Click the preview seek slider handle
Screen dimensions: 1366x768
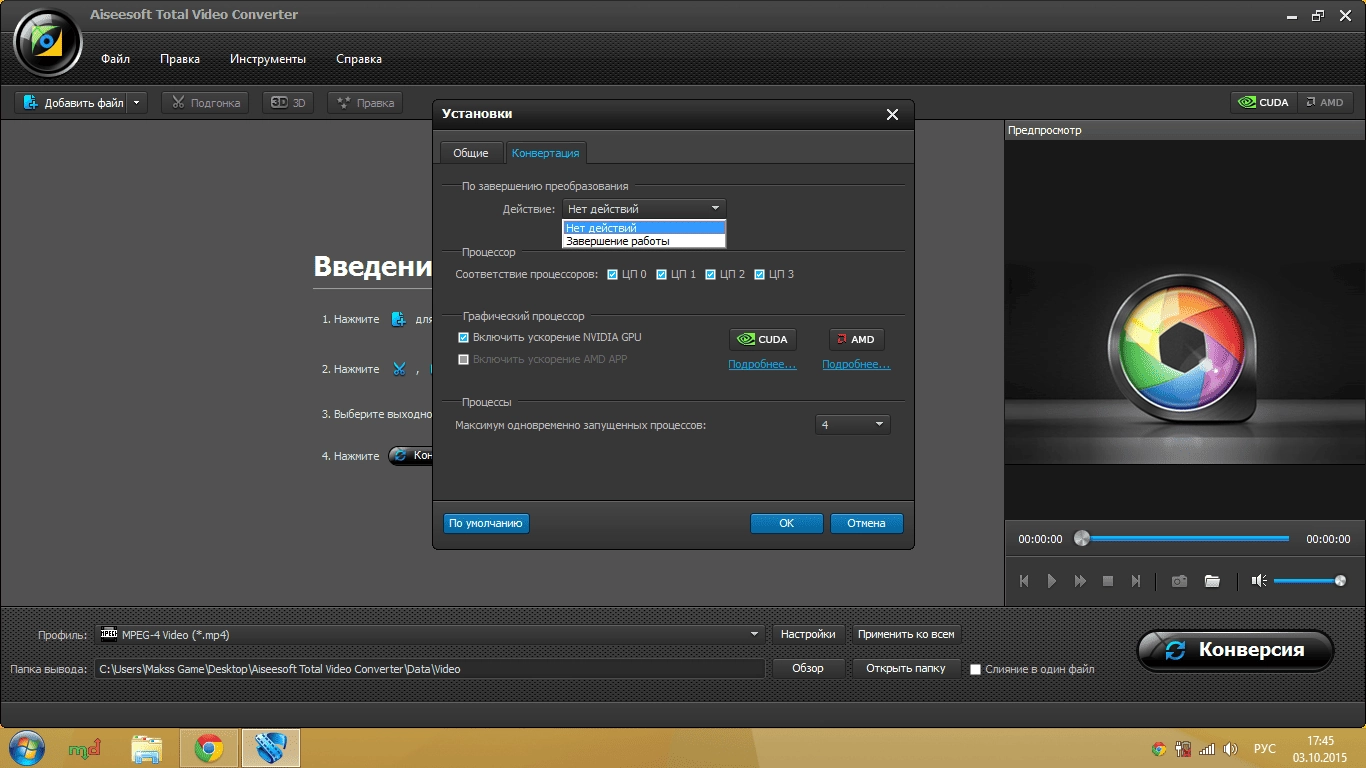pyautogui.click(x=1081, y=538)
